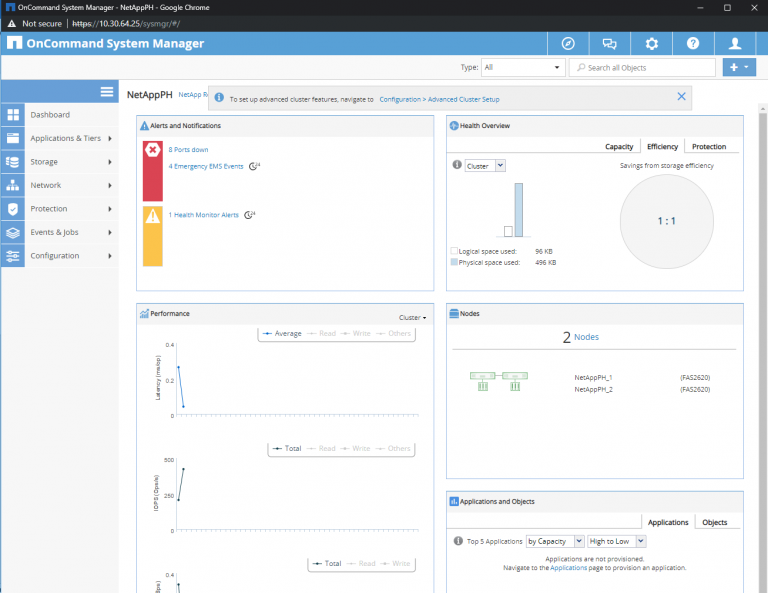Click the 1:1 storage efficiency circle
The width and height of the screenshot is (768, 593).
click(667, 221)
